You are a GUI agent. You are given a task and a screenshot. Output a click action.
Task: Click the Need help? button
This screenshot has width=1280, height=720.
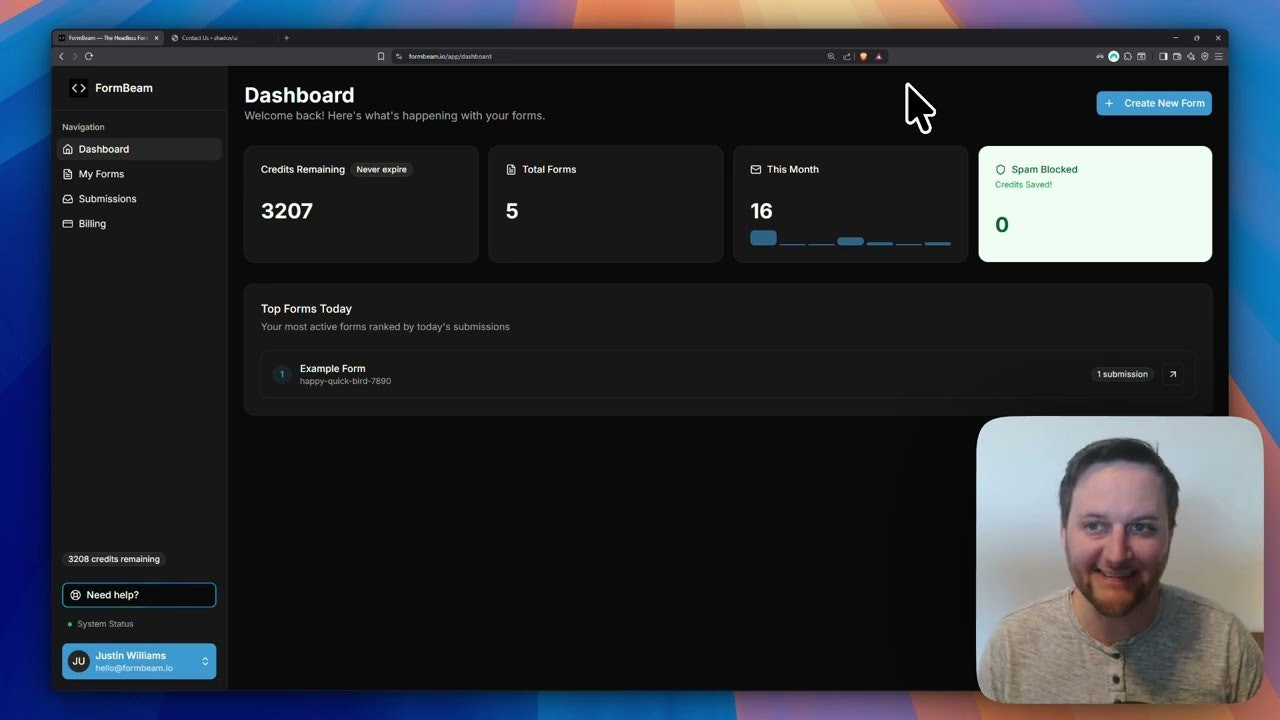coord(139,595)
